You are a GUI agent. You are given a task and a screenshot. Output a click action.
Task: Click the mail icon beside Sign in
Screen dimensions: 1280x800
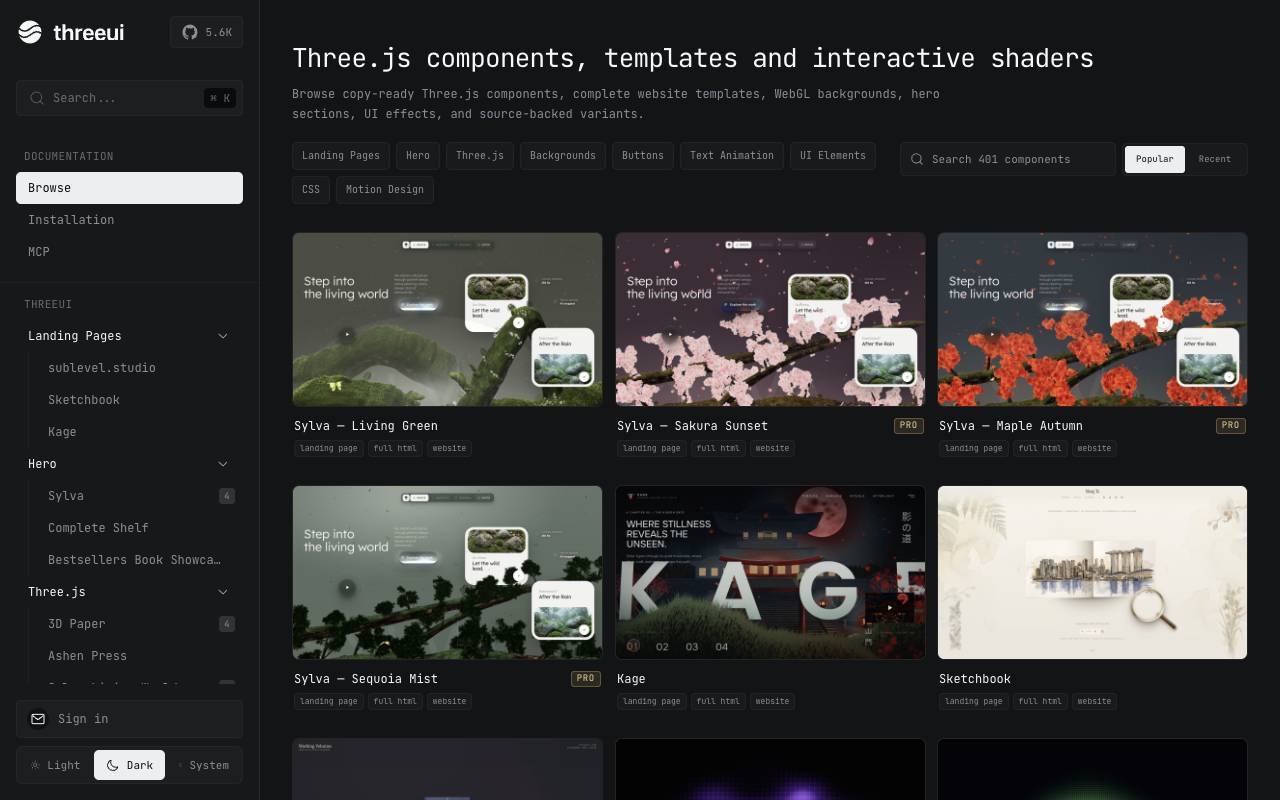click(x=38, y=719)
